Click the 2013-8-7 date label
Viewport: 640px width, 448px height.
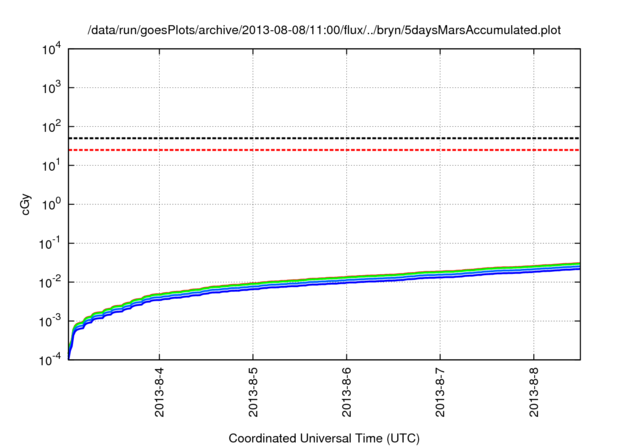pos(440,392)
